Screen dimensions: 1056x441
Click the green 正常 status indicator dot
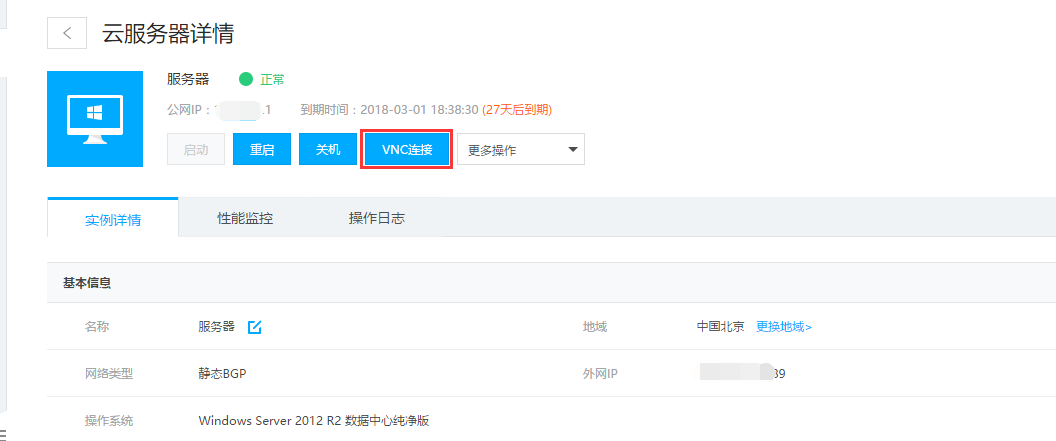(x=246, y=79)
